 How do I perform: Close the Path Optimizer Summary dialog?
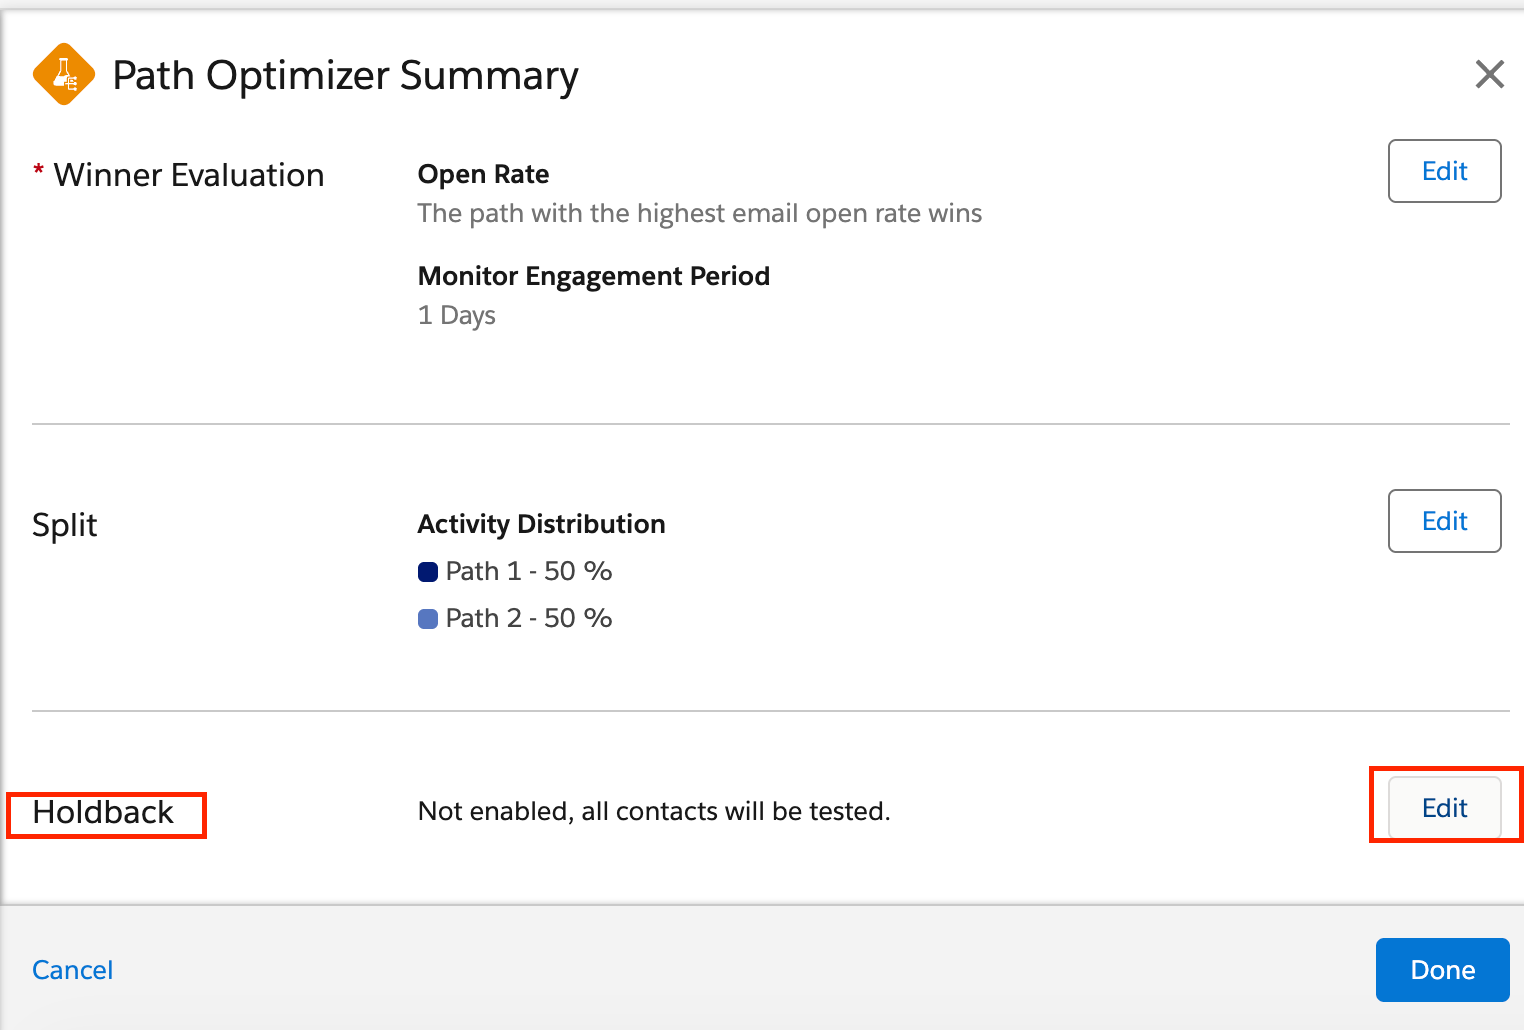pyautogui.click(x=1489, y=73)
